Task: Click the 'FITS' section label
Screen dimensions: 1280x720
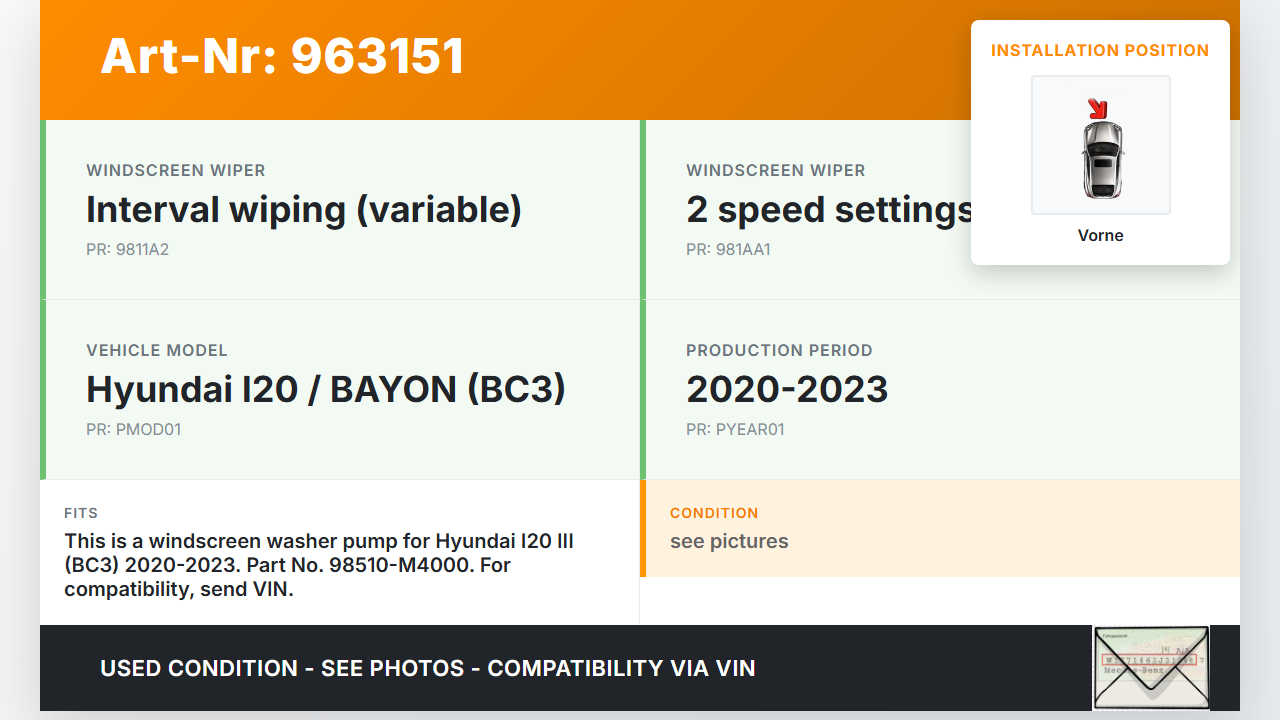Action: [81, 513]
